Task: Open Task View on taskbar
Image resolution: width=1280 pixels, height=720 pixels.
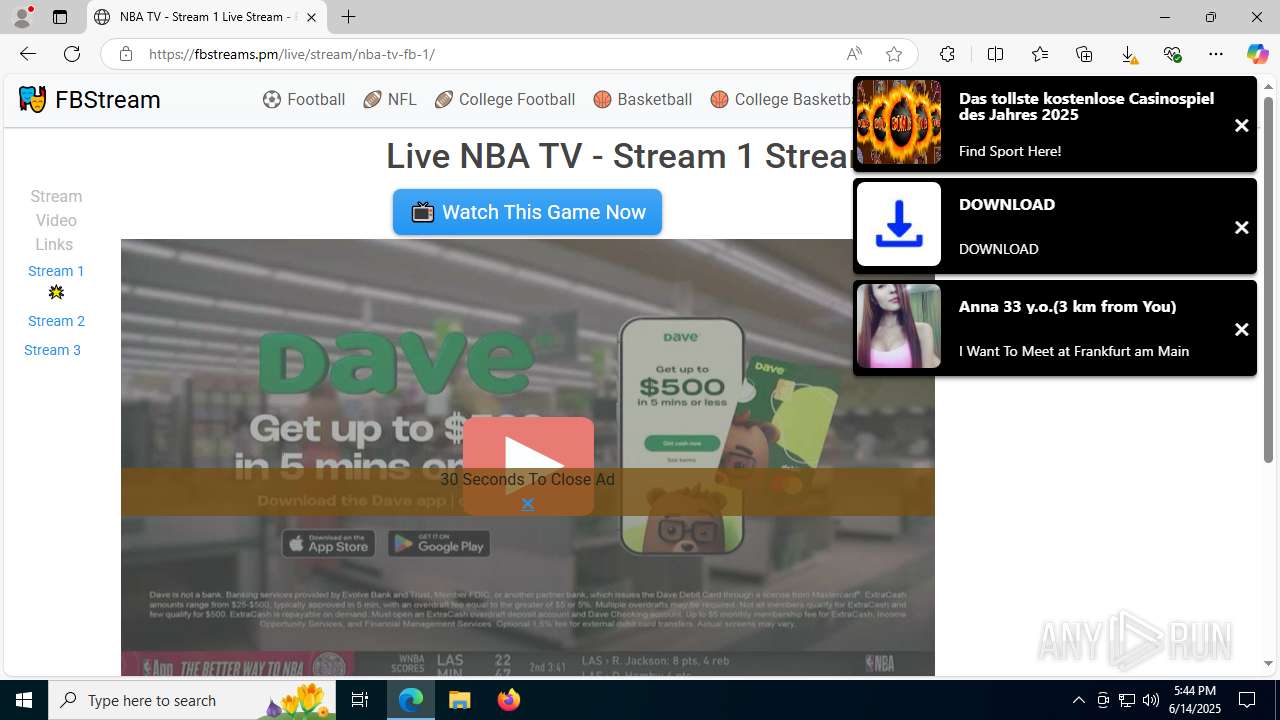Action: coord(361,700)
